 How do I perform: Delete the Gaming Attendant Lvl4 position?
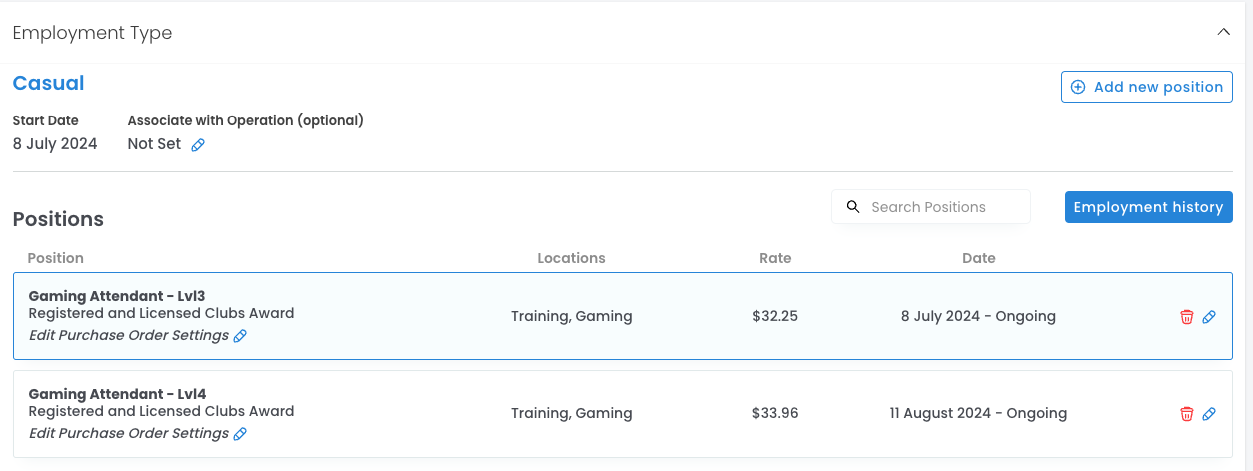[x=1187, y=414]
